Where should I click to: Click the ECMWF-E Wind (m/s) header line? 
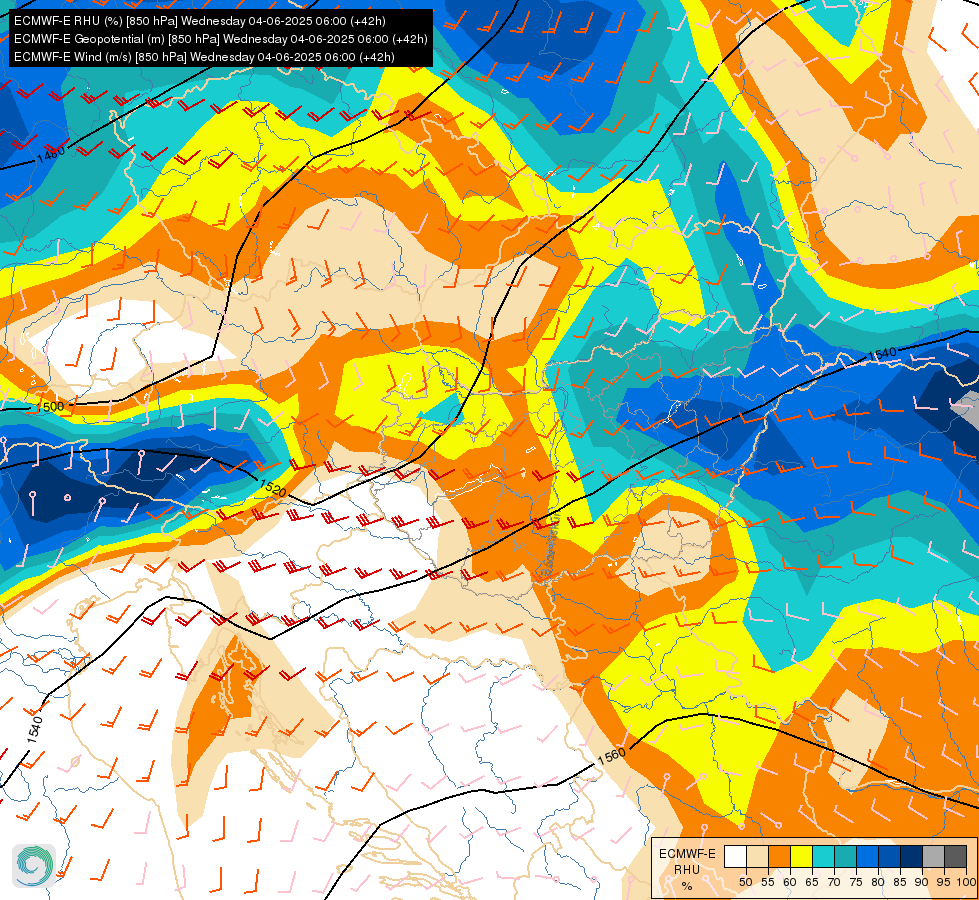tap(204, 57)
